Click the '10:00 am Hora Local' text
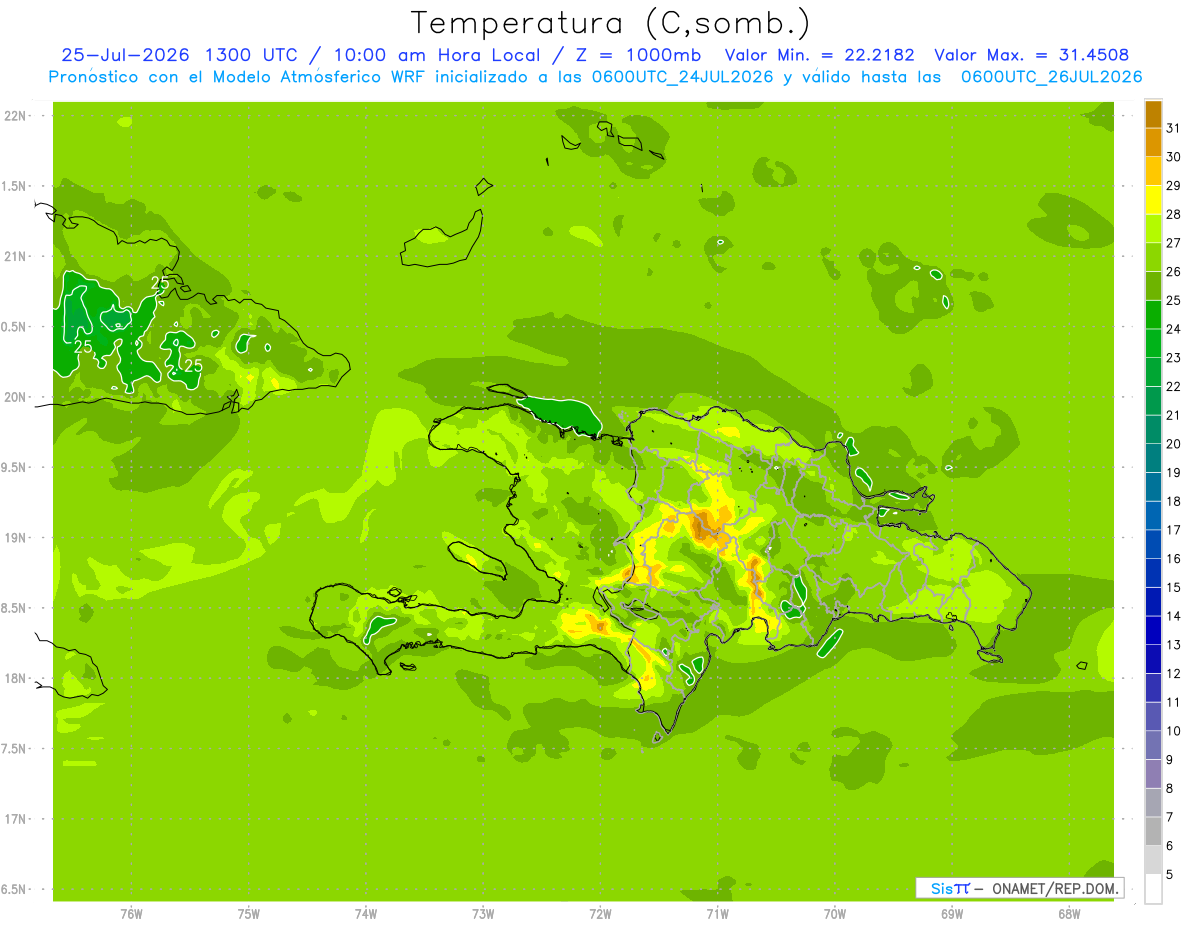This screenshot has height=927, width=1200. coord(435,55)
